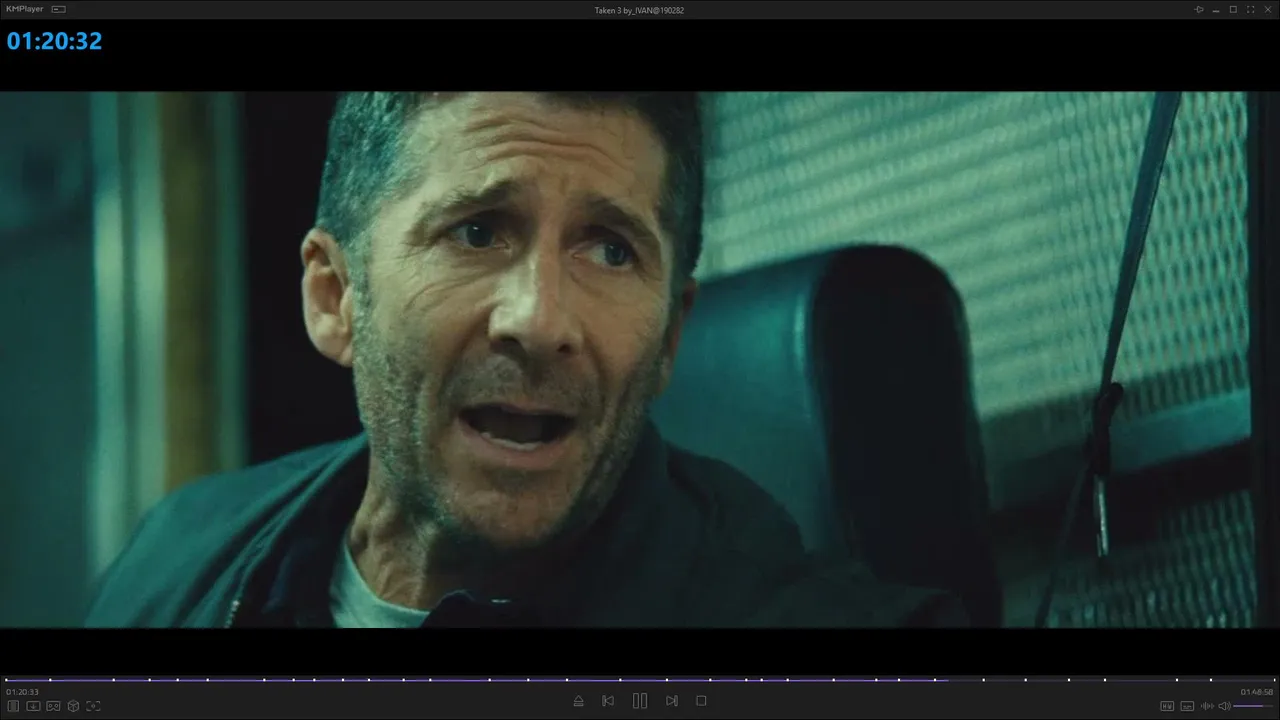Pin the player window on top

(1199, 9)
